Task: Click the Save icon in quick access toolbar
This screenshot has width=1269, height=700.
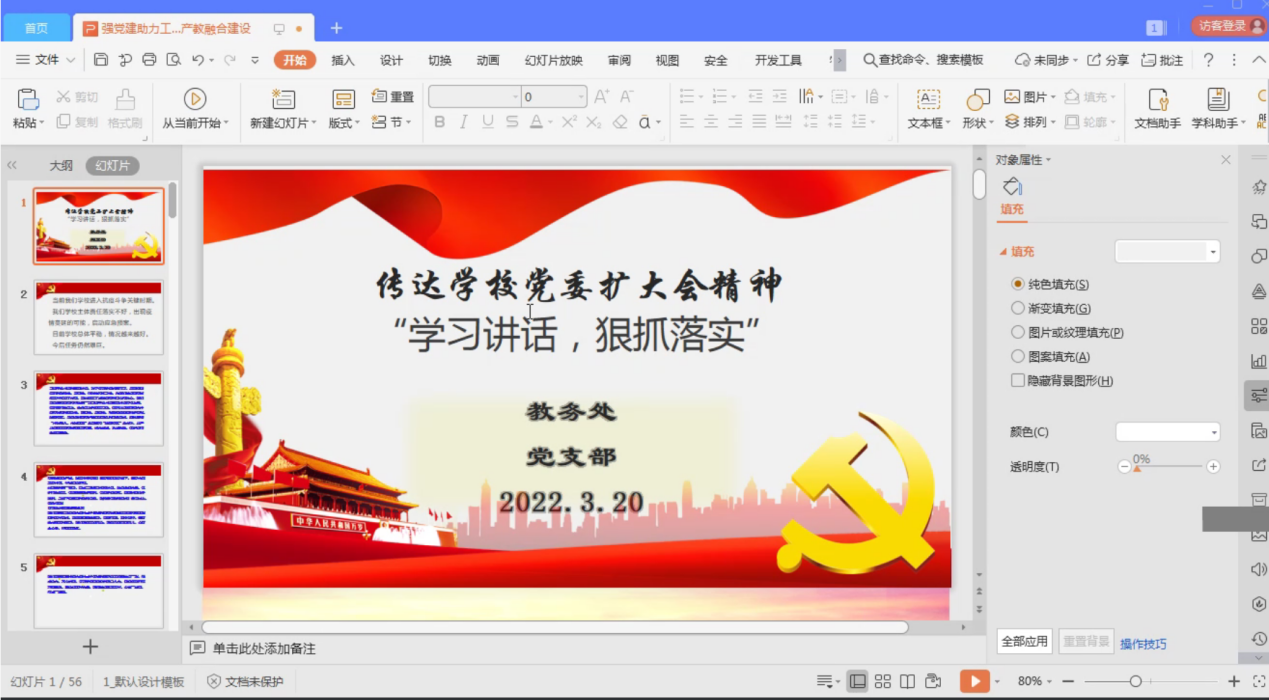Action: [x=101, y=60]
